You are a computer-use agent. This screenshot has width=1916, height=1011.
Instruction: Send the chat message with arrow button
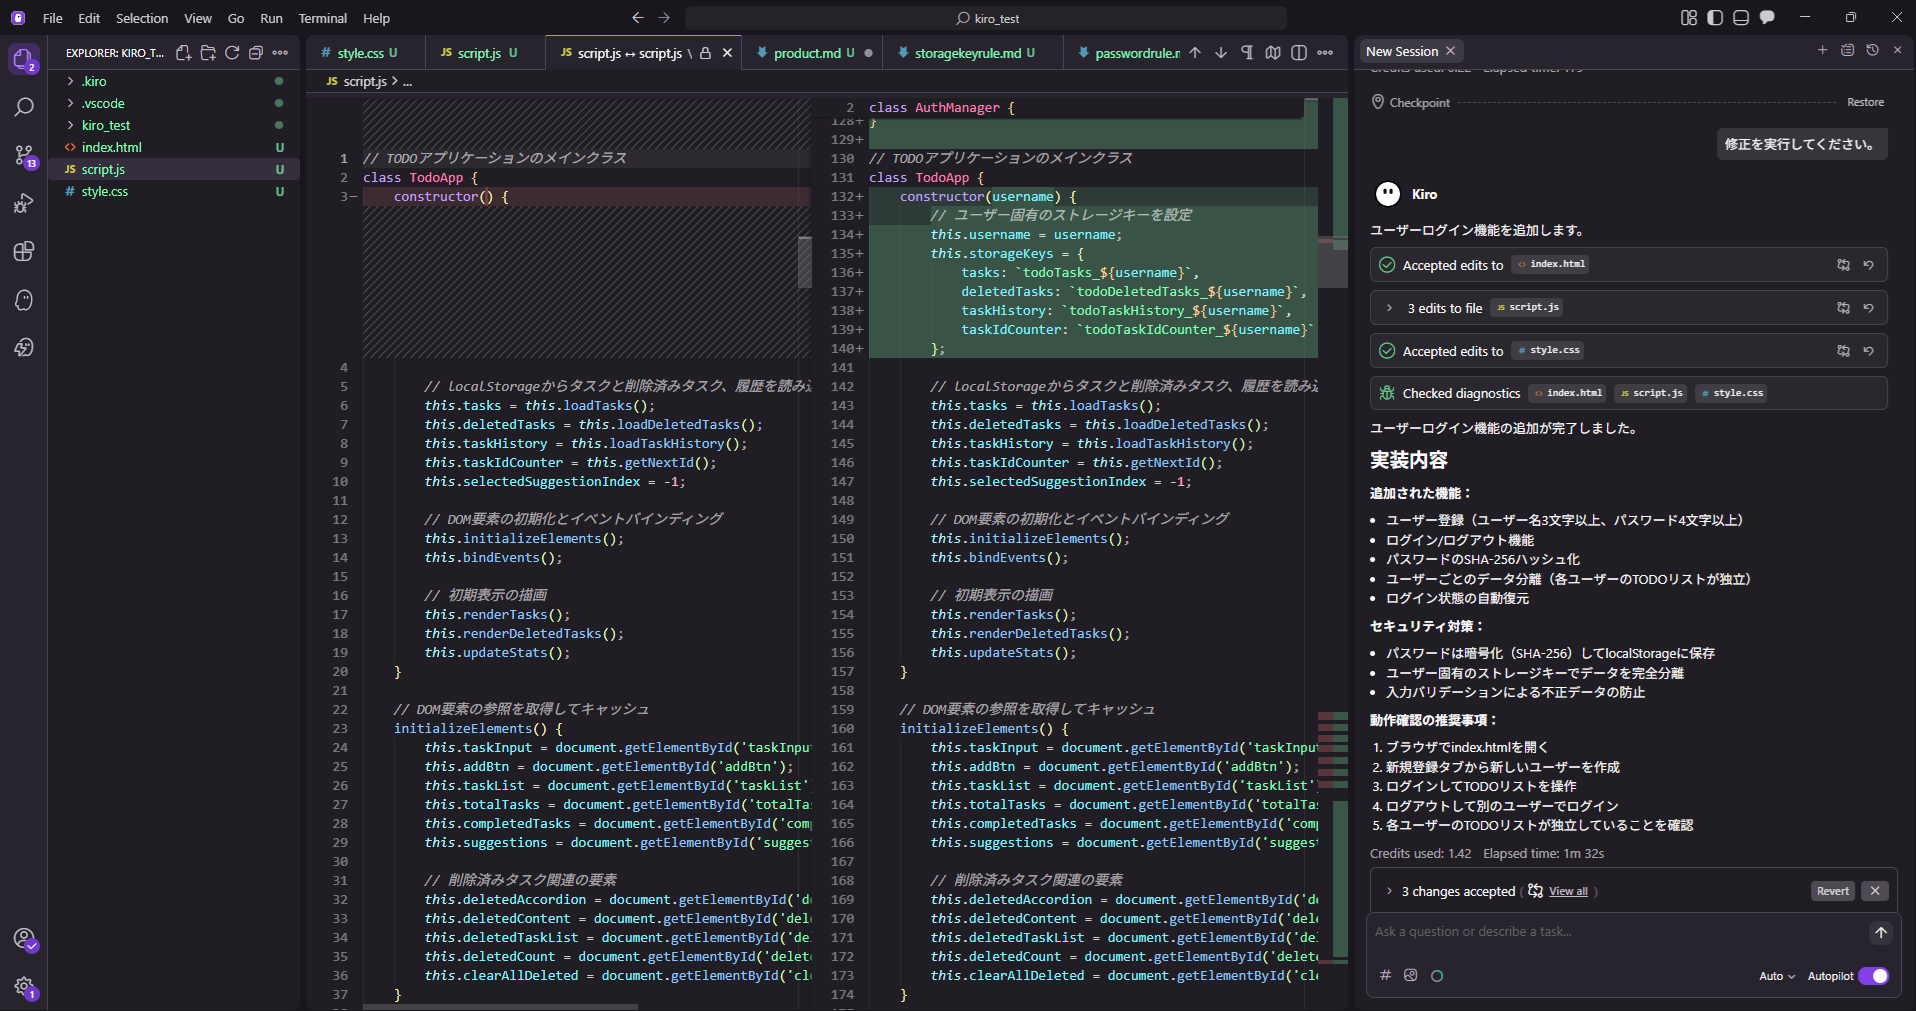[1880, 932]
